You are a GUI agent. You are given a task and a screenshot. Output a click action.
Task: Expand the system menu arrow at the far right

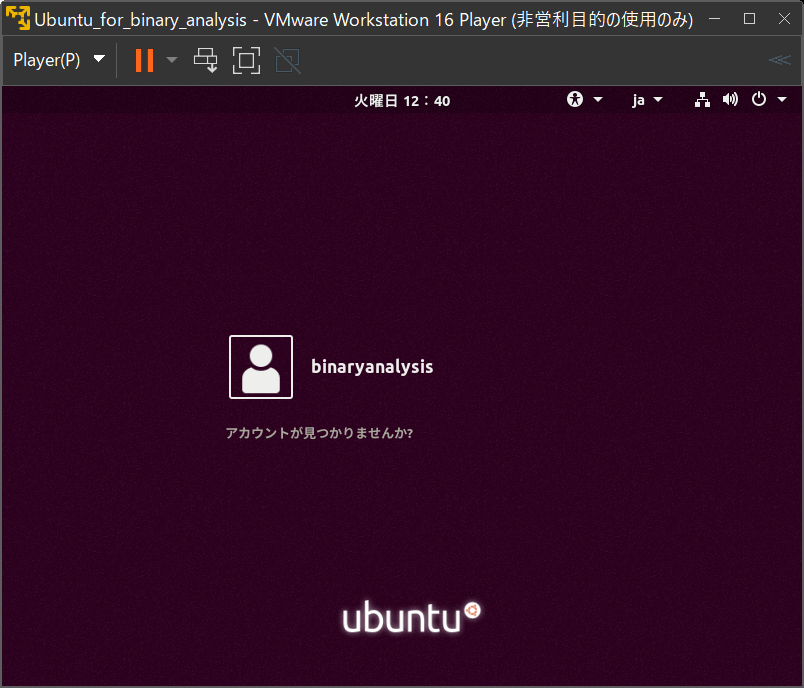[x=782, y=99]
